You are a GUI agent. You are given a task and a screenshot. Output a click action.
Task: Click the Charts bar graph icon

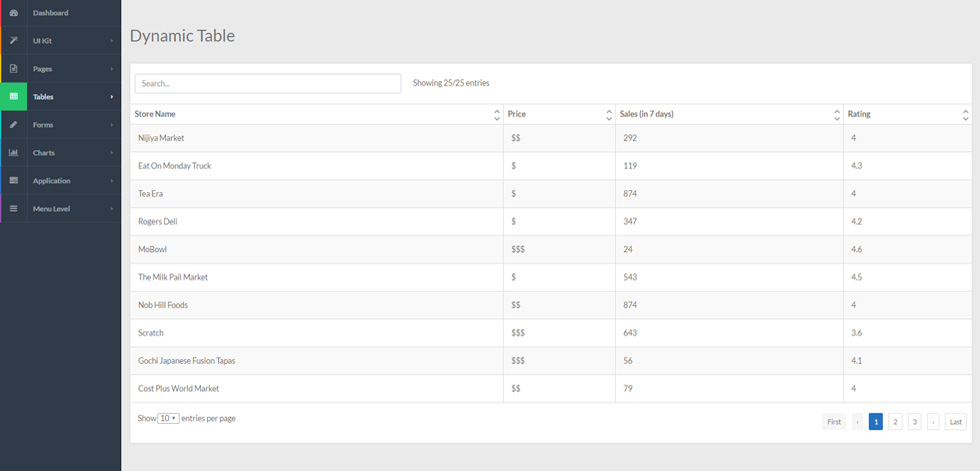(14, 152)
